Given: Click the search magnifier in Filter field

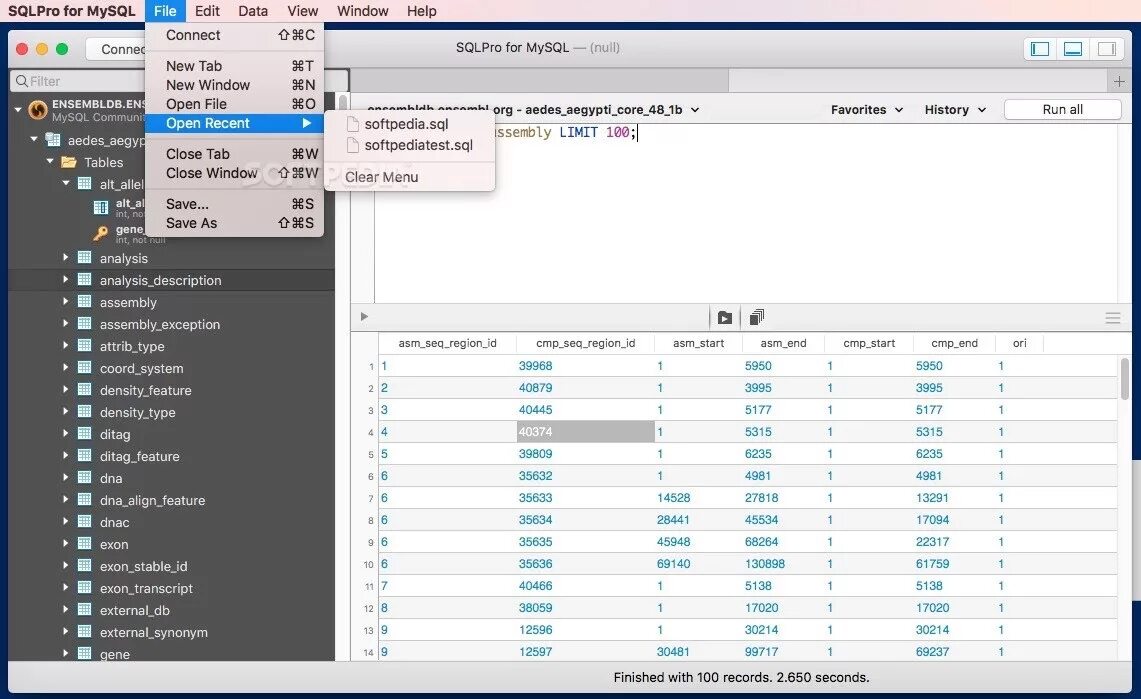Looking at the screenshot, I should point(22,81).
